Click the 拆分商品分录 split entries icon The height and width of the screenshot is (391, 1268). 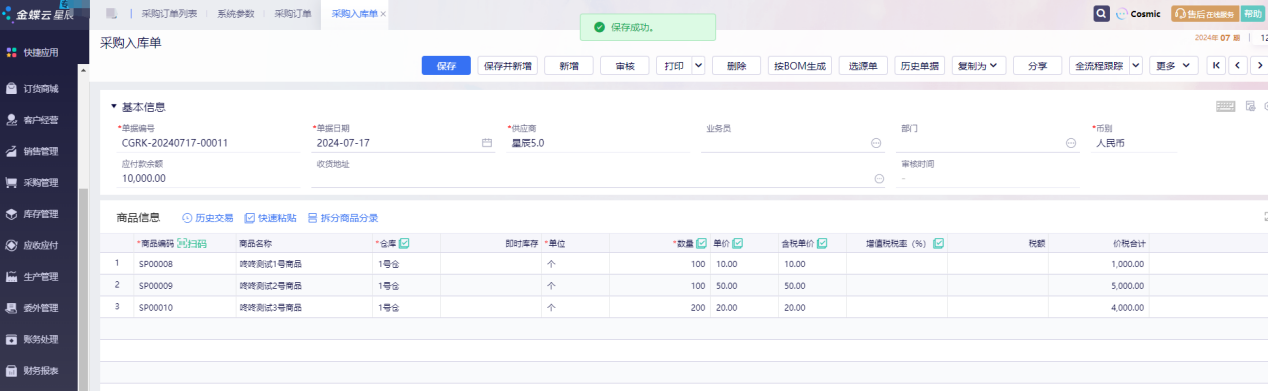(342, 218)
